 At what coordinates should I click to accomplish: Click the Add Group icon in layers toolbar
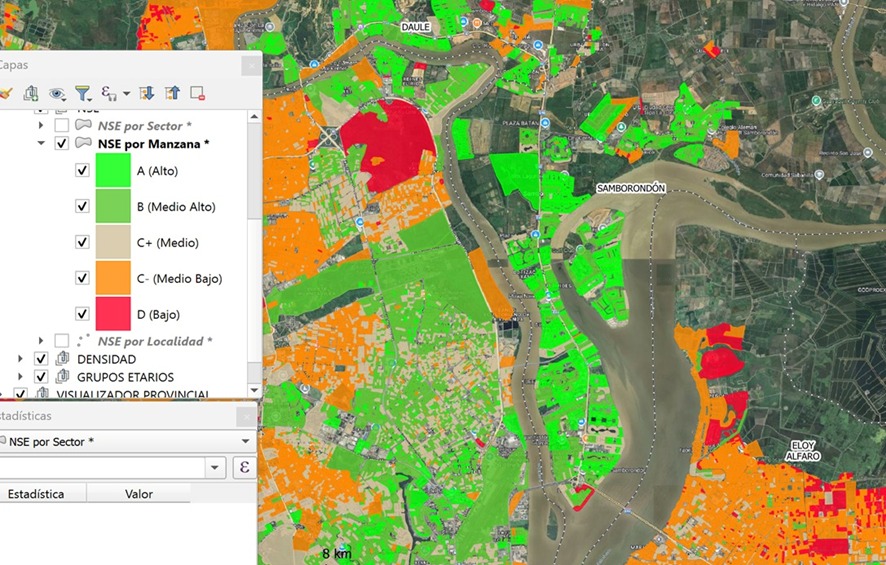click(31, 93)
